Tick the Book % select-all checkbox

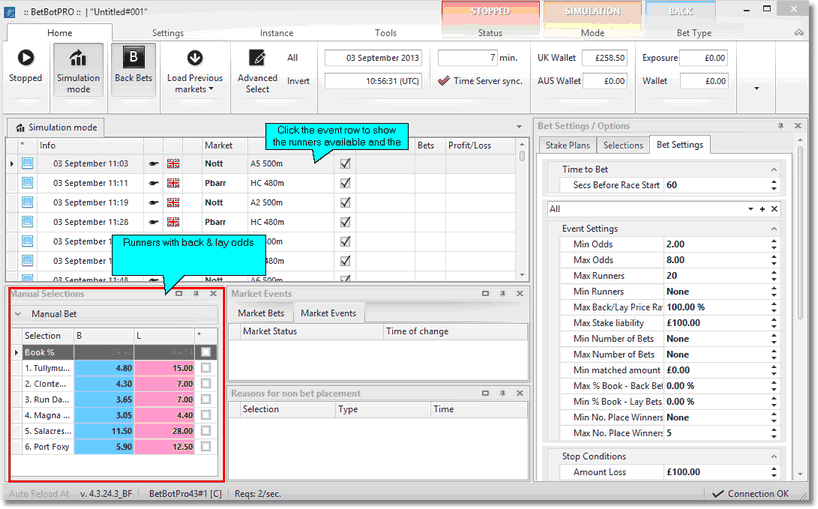[206, 352]
